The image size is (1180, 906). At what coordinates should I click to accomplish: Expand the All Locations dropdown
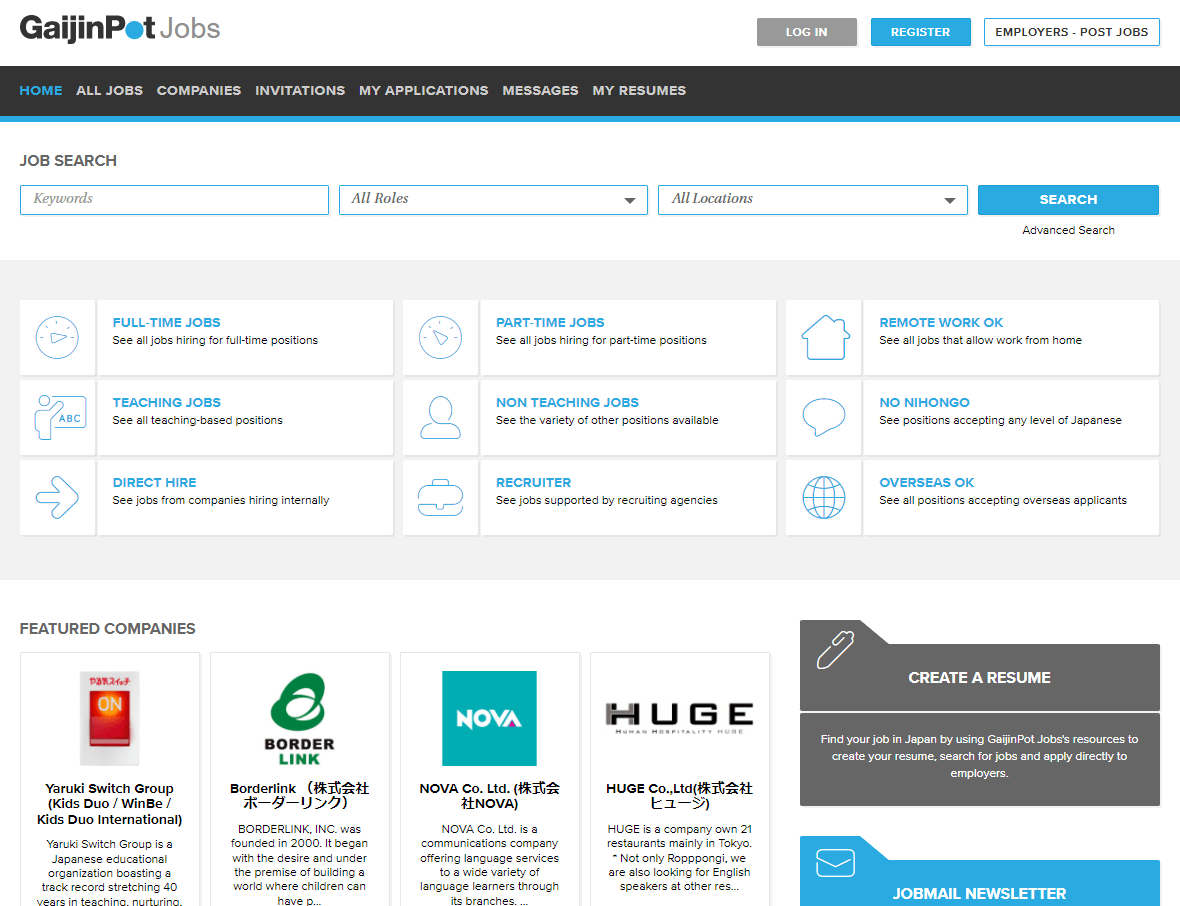click(813, 200)
